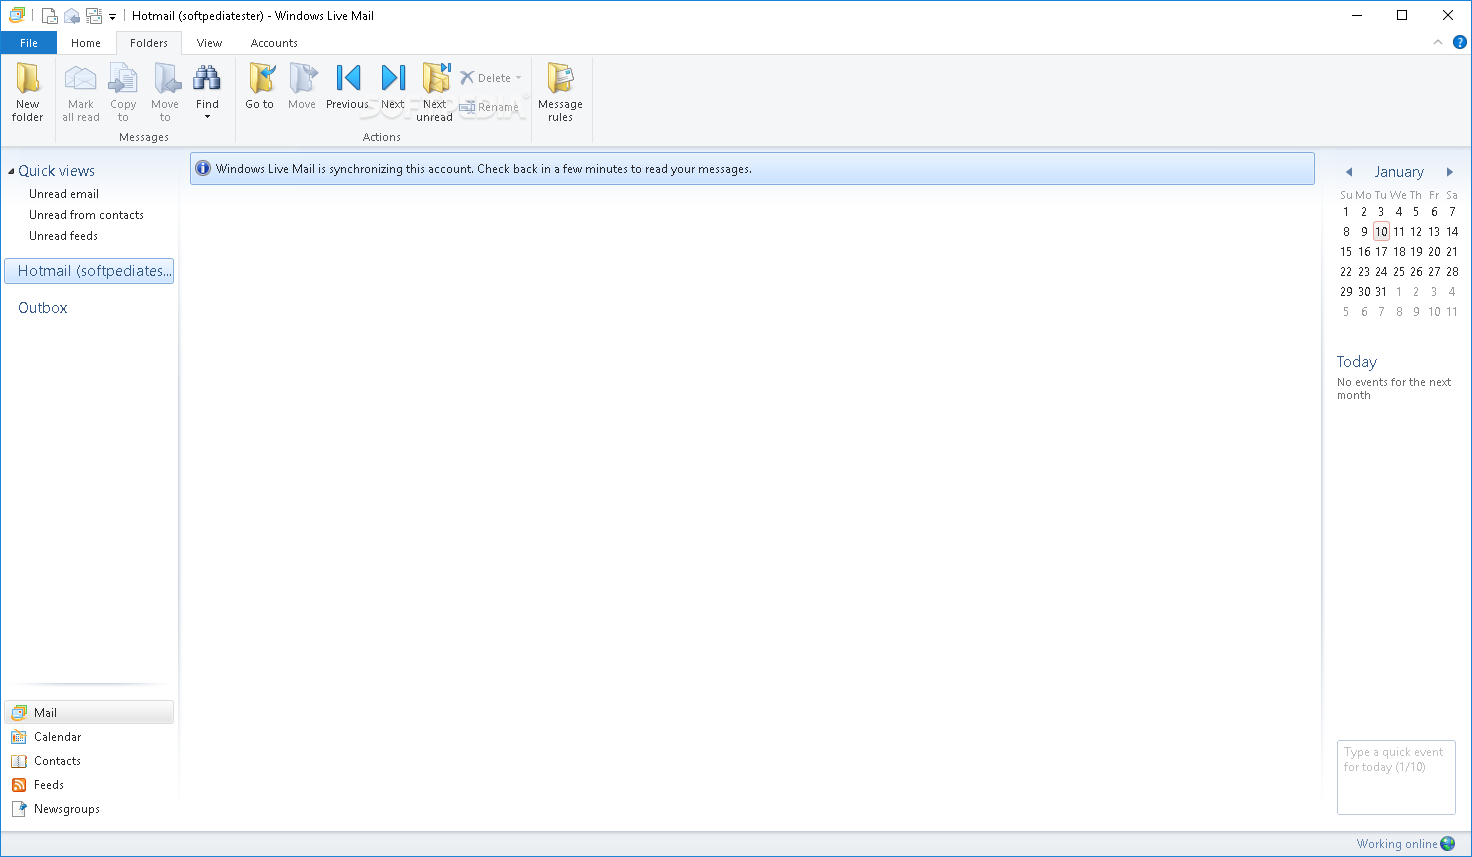Select January 31 in mini calendar
This screenshot has height=857, width=1472.
(x=1381, y=292)
